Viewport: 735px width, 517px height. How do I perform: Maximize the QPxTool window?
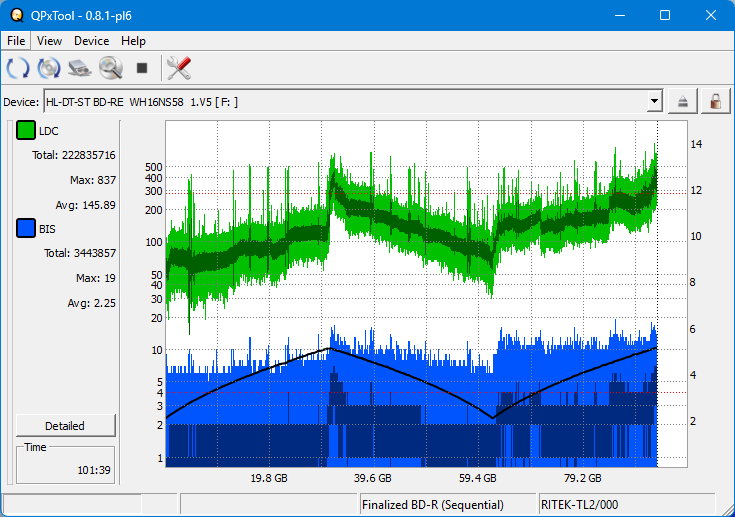point(665,15)
